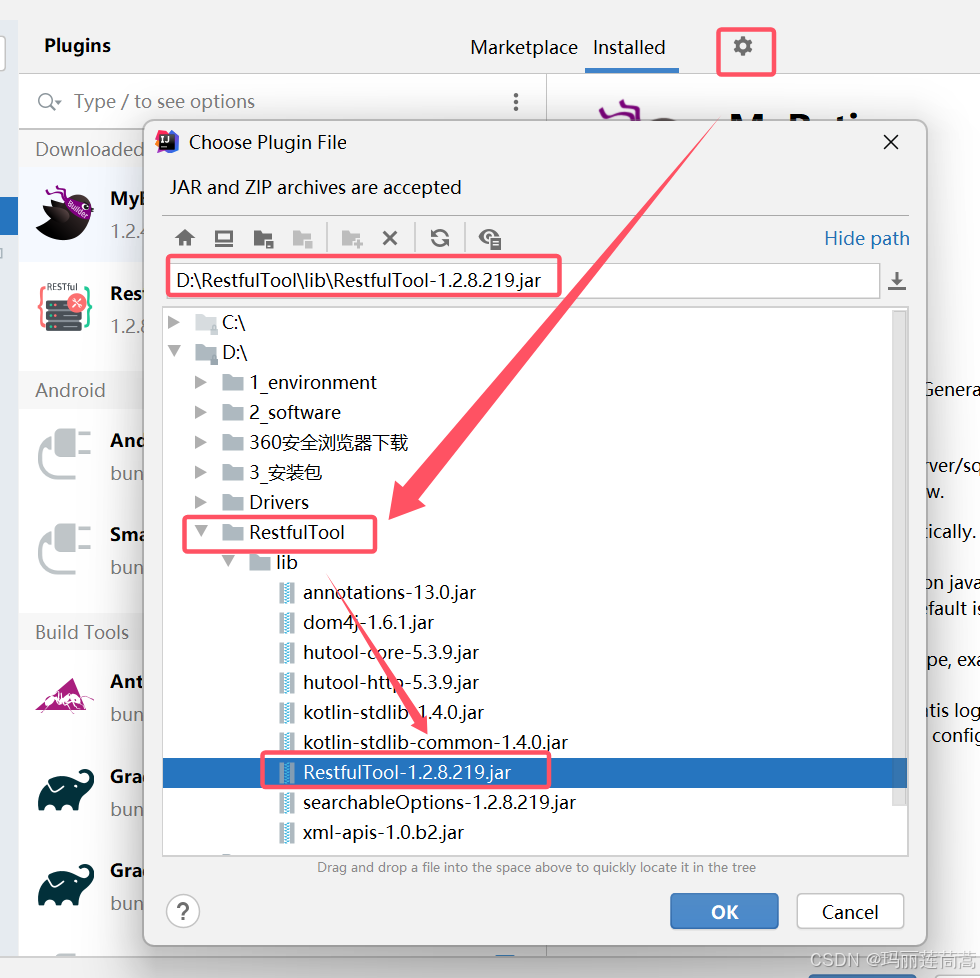Switch to the Installed tab
980x978 pixels.
(630, 47)
